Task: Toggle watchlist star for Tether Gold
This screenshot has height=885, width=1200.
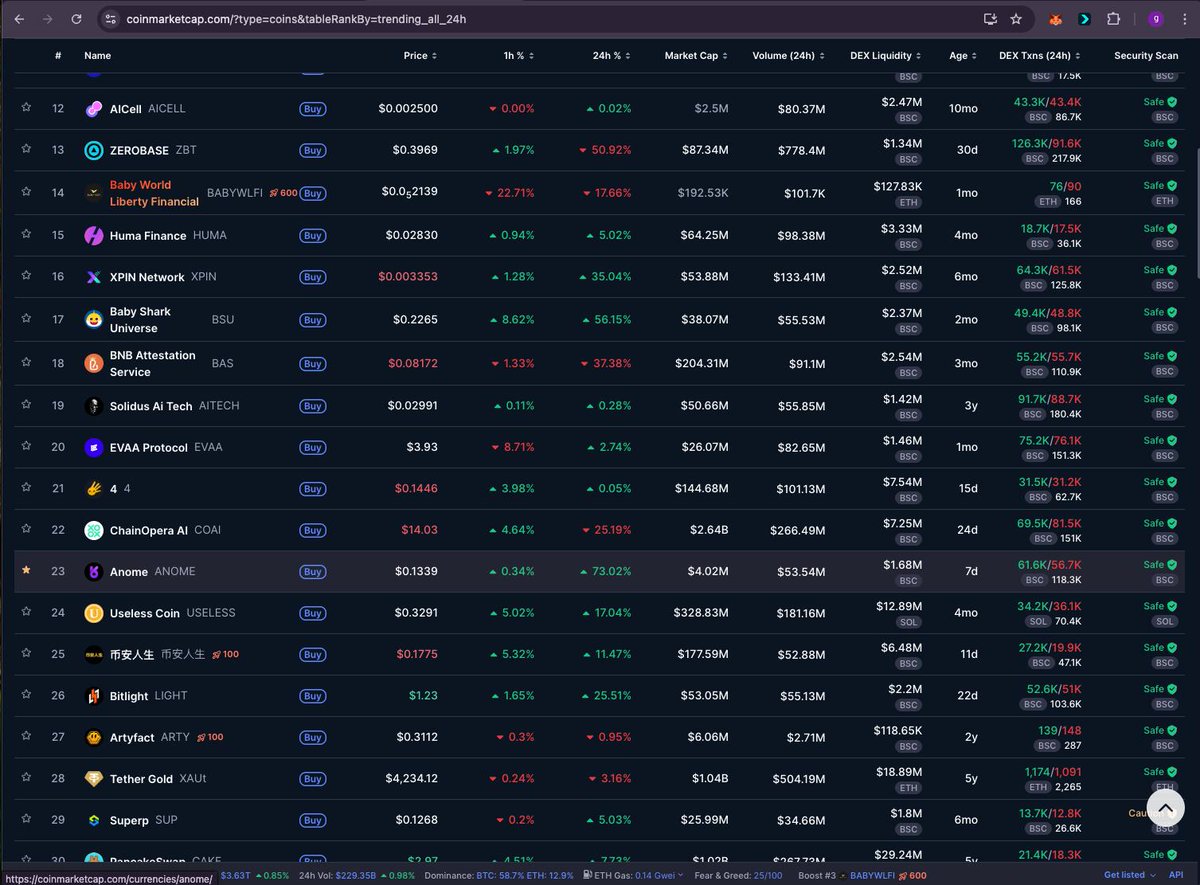Action: click(x=27, y=778)
